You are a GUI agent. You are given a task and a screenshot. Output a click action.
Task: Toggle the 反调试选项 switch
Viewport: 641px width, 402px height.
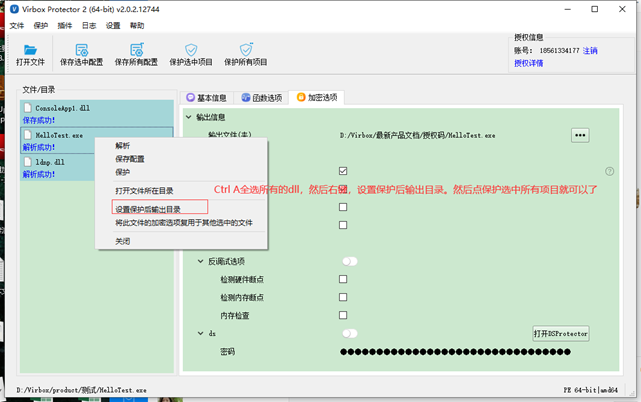(350, 261)
